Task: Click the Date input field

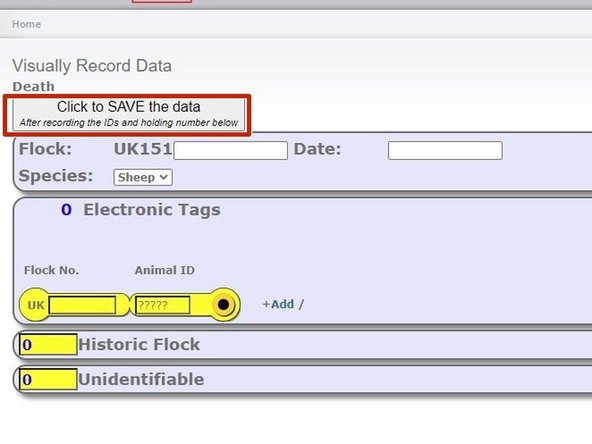Action: pos(445,150)
